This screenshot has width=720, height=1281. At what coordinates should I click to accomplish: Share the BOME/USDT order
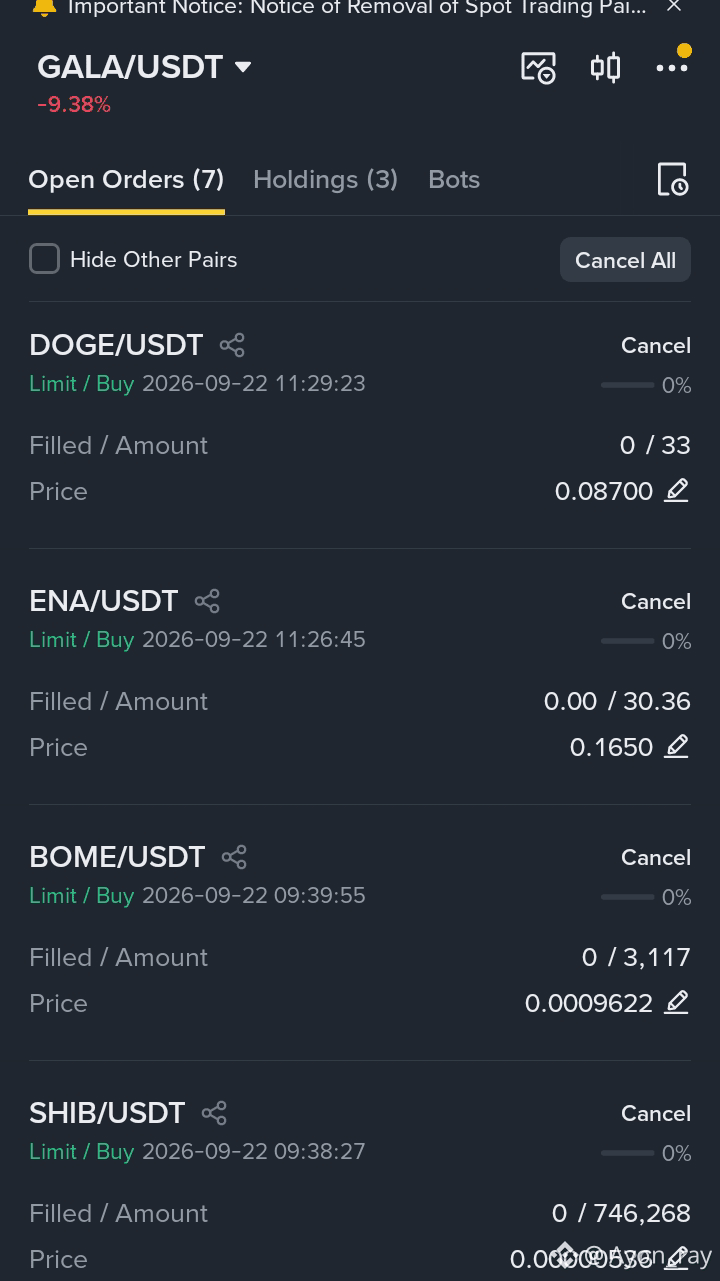[x=234, y=857]
